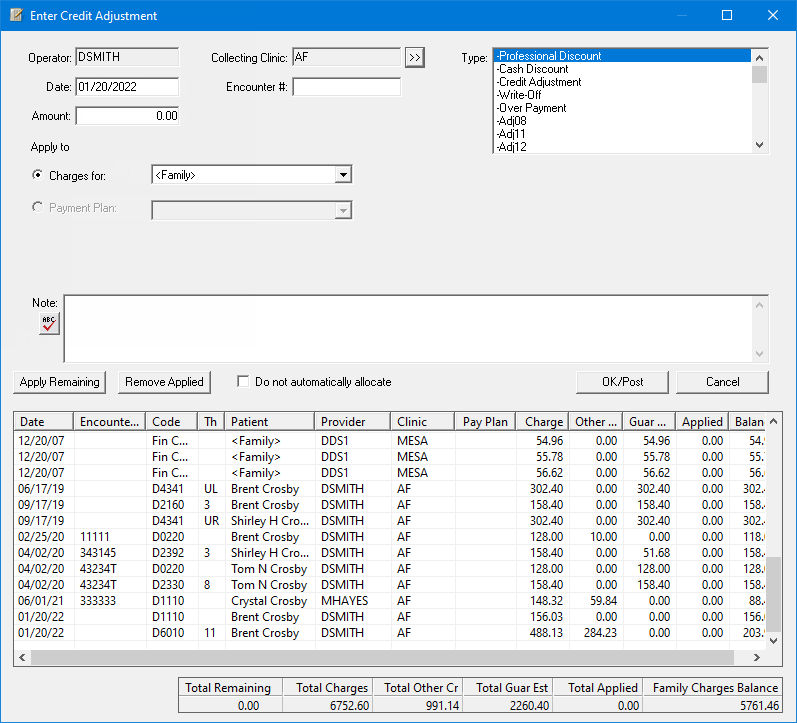Viewport: 797px width, 723px height.
Task: Enable Do not automatically allocate checkbox
Action: click(243, 382)
